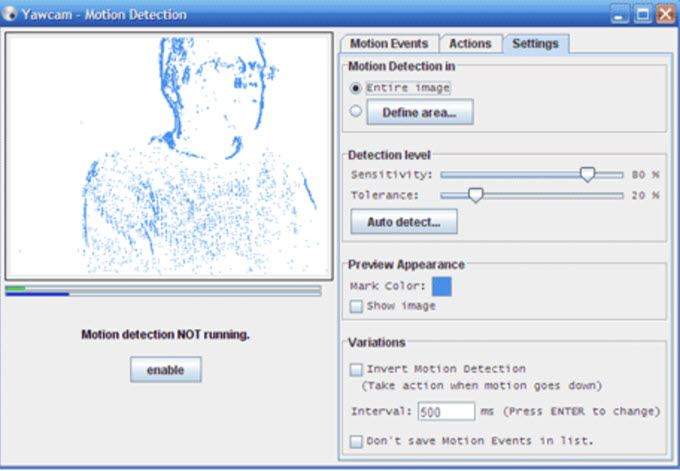Open the blue Mark Color swatch
The image size is (680, 471).
441,286
